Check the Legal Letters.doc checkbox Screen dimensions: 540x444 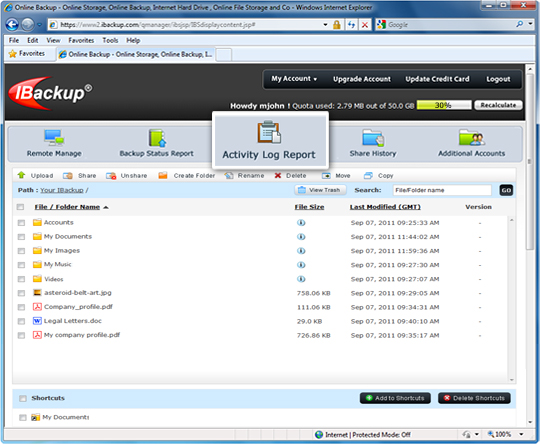(x=21, y=321)
